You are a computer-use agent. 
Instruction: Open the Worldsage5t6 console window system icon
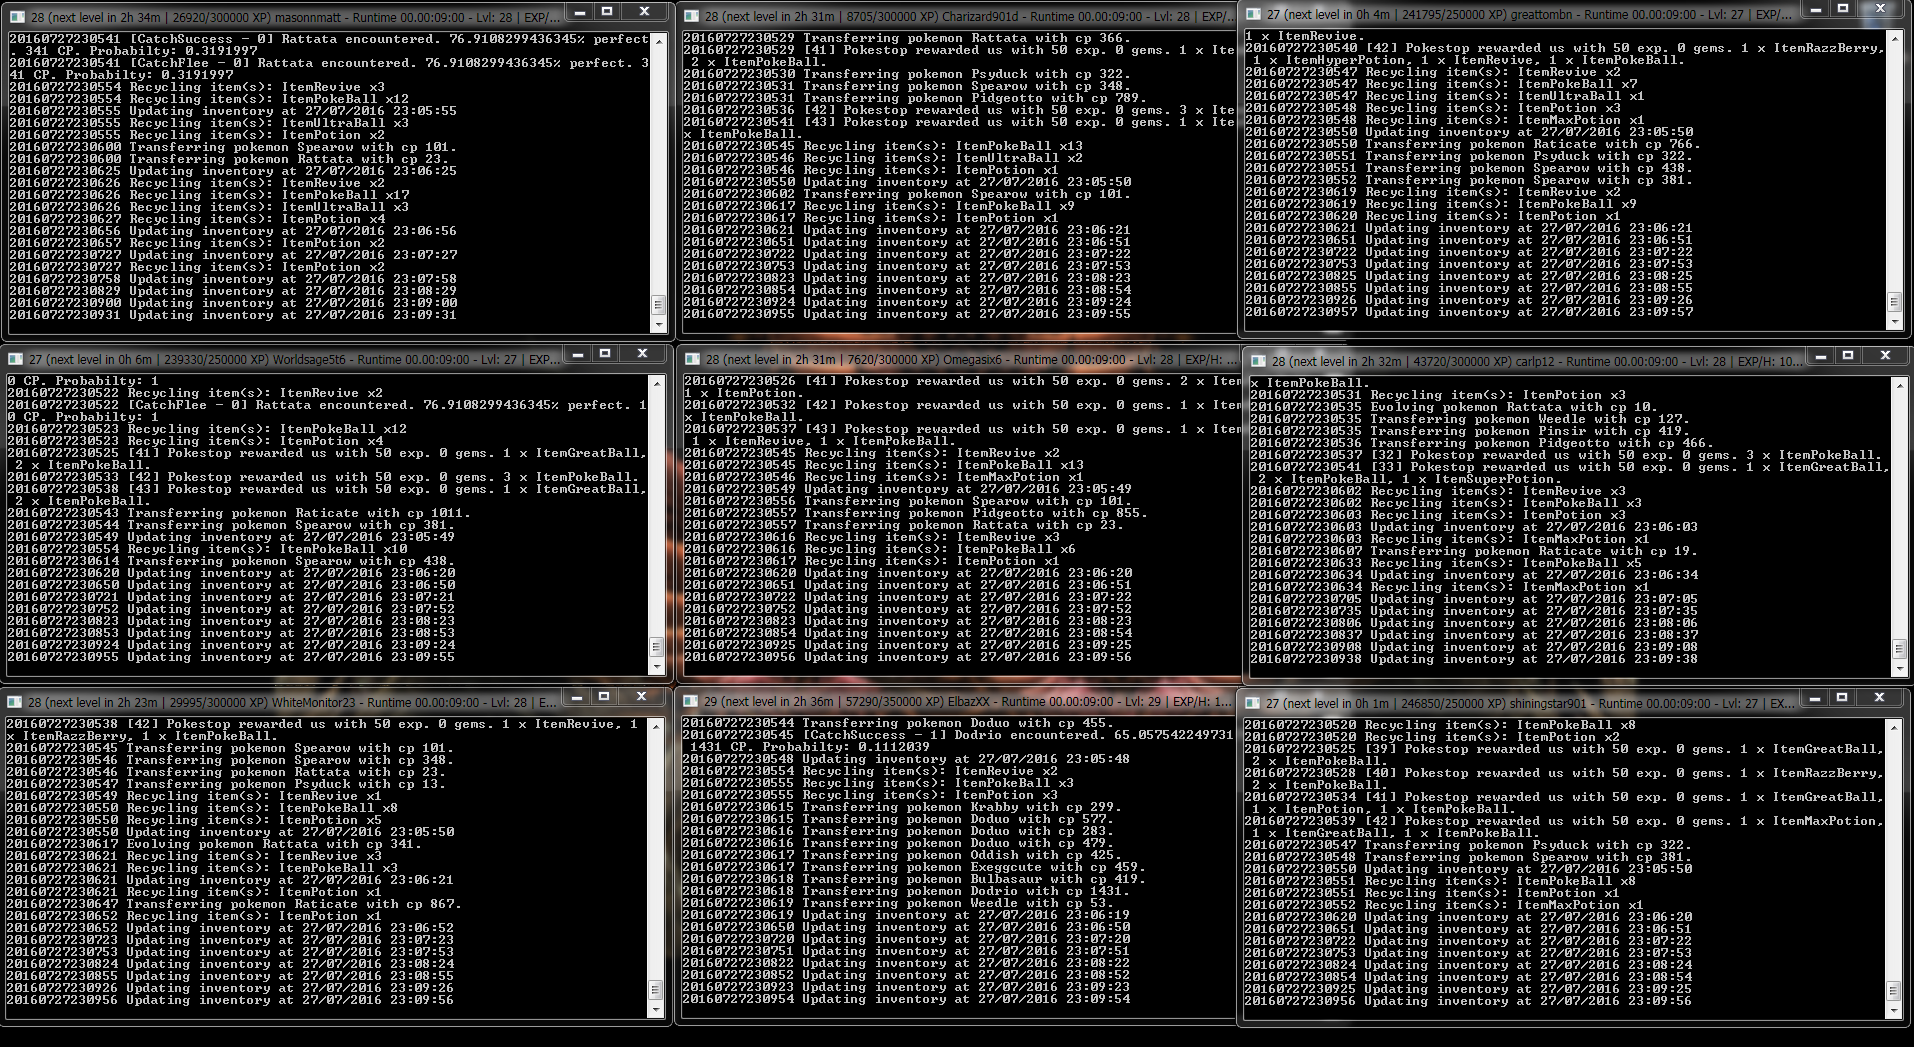tap(15, 359)
